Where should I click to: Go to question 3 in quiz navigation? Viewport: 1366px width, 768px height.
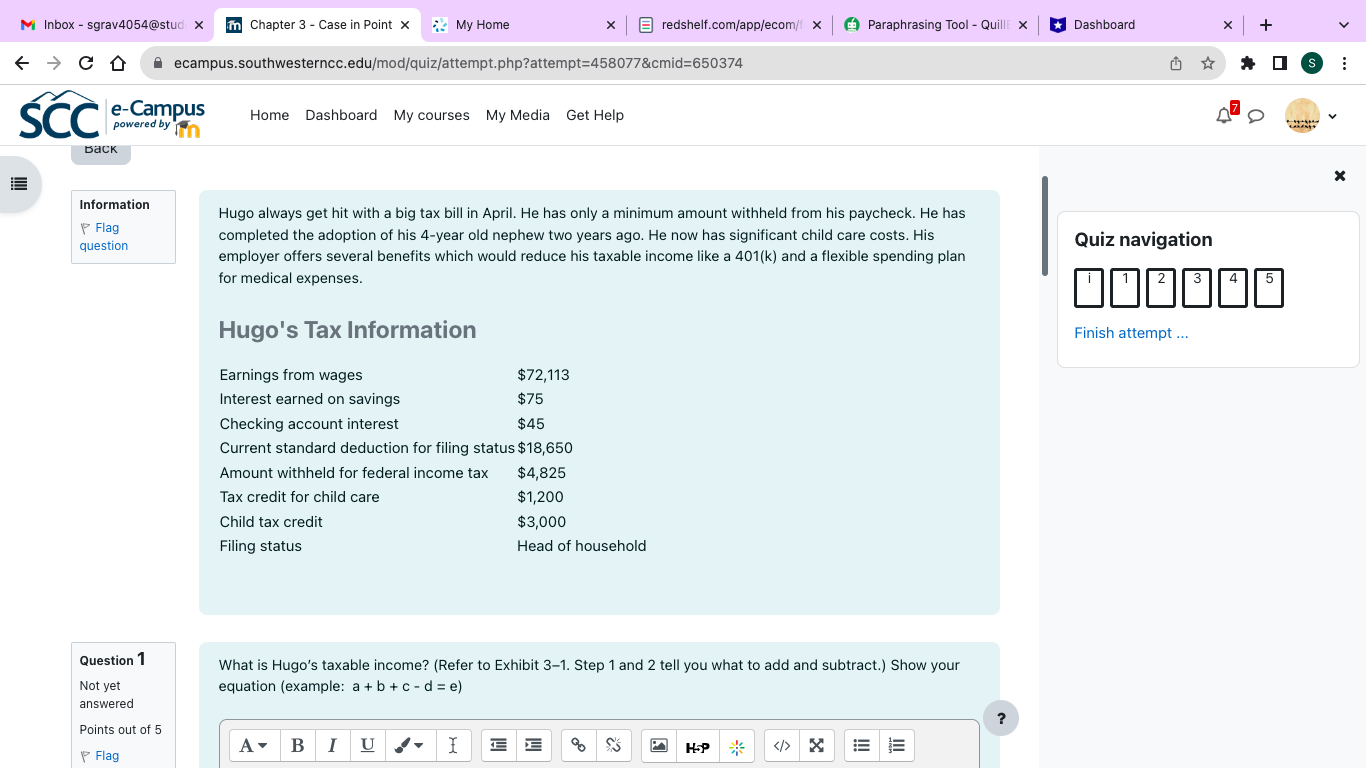pyautogui.click(x=1197, y=288)
